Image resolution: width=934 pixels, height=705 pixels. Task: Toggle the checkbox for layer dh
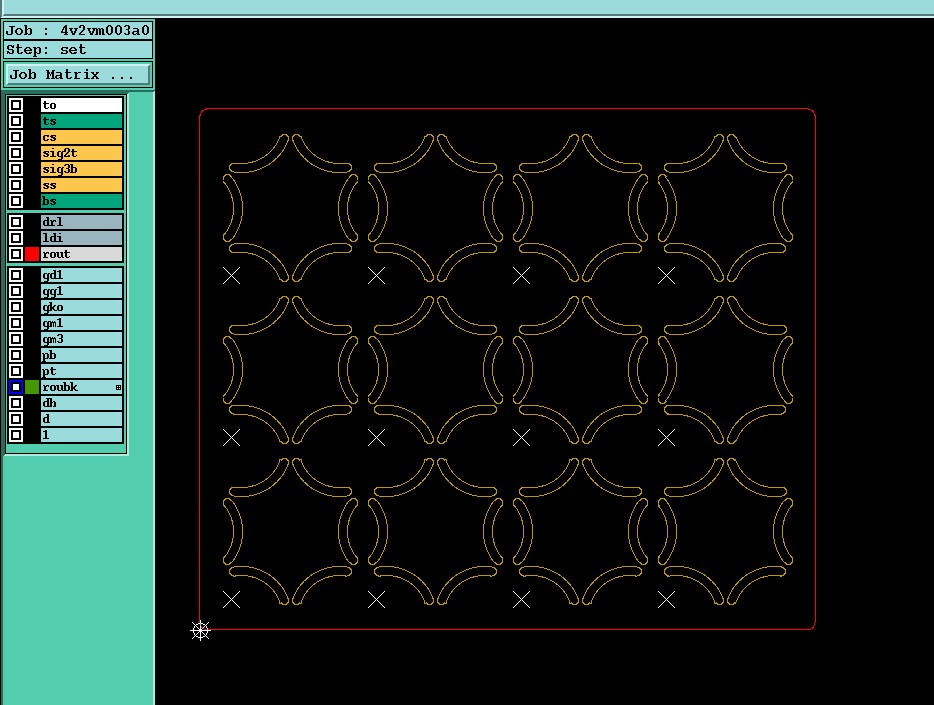16,403
